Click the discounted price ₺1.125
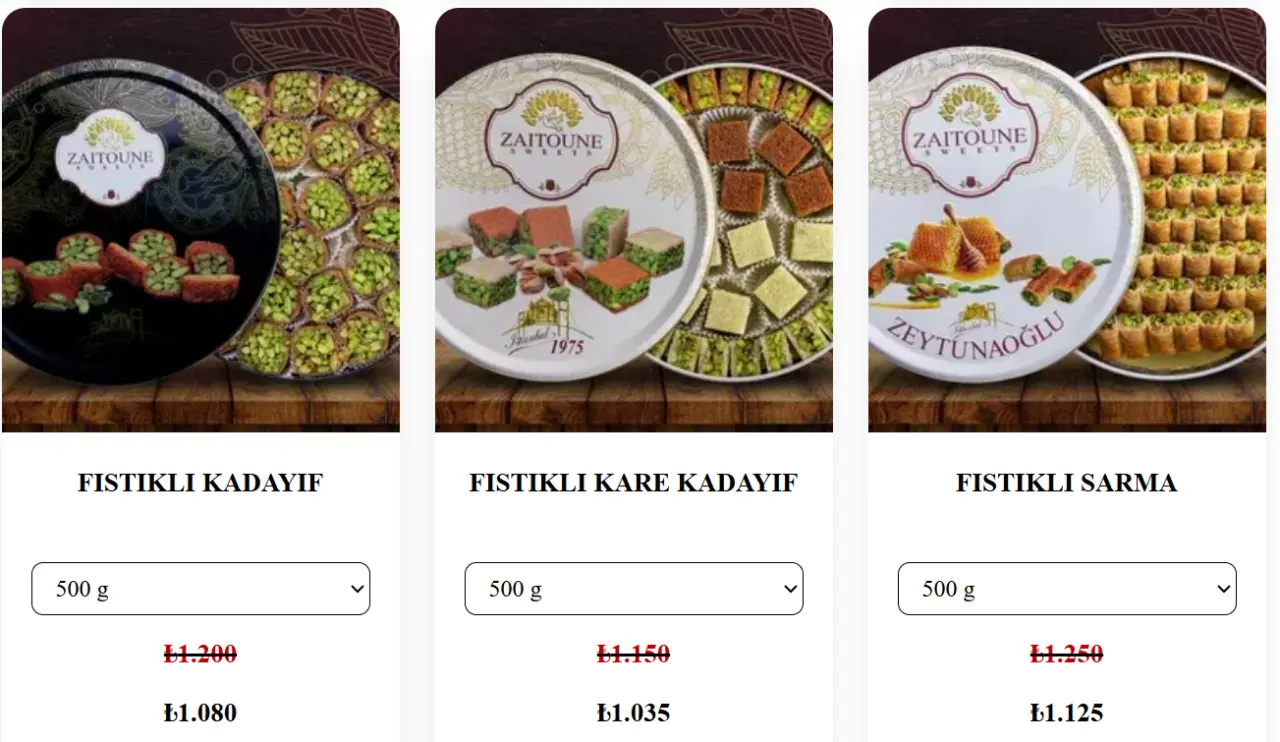 pos(1067,713)
